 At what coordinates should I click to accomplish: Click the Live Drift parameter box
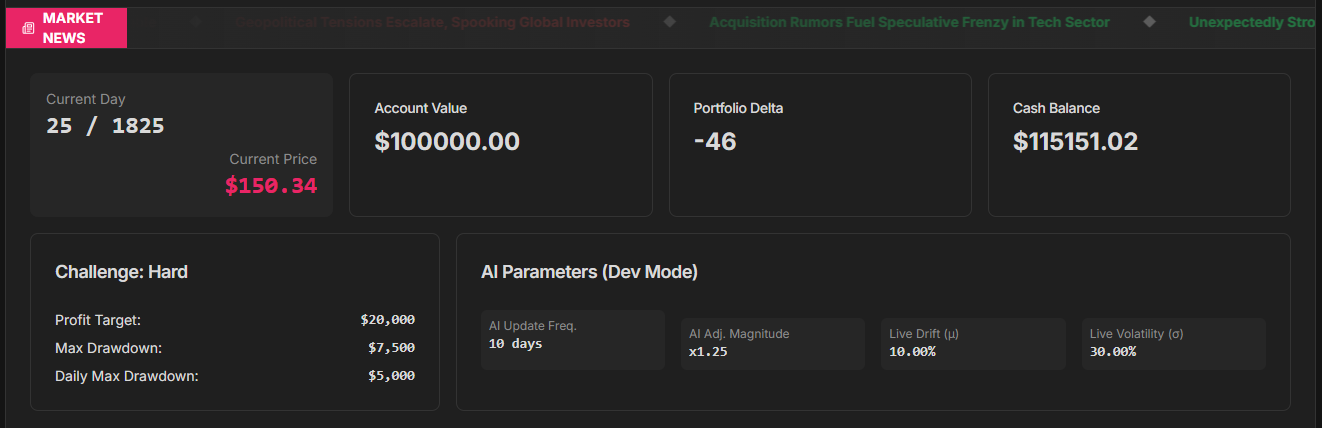[972, 344]
